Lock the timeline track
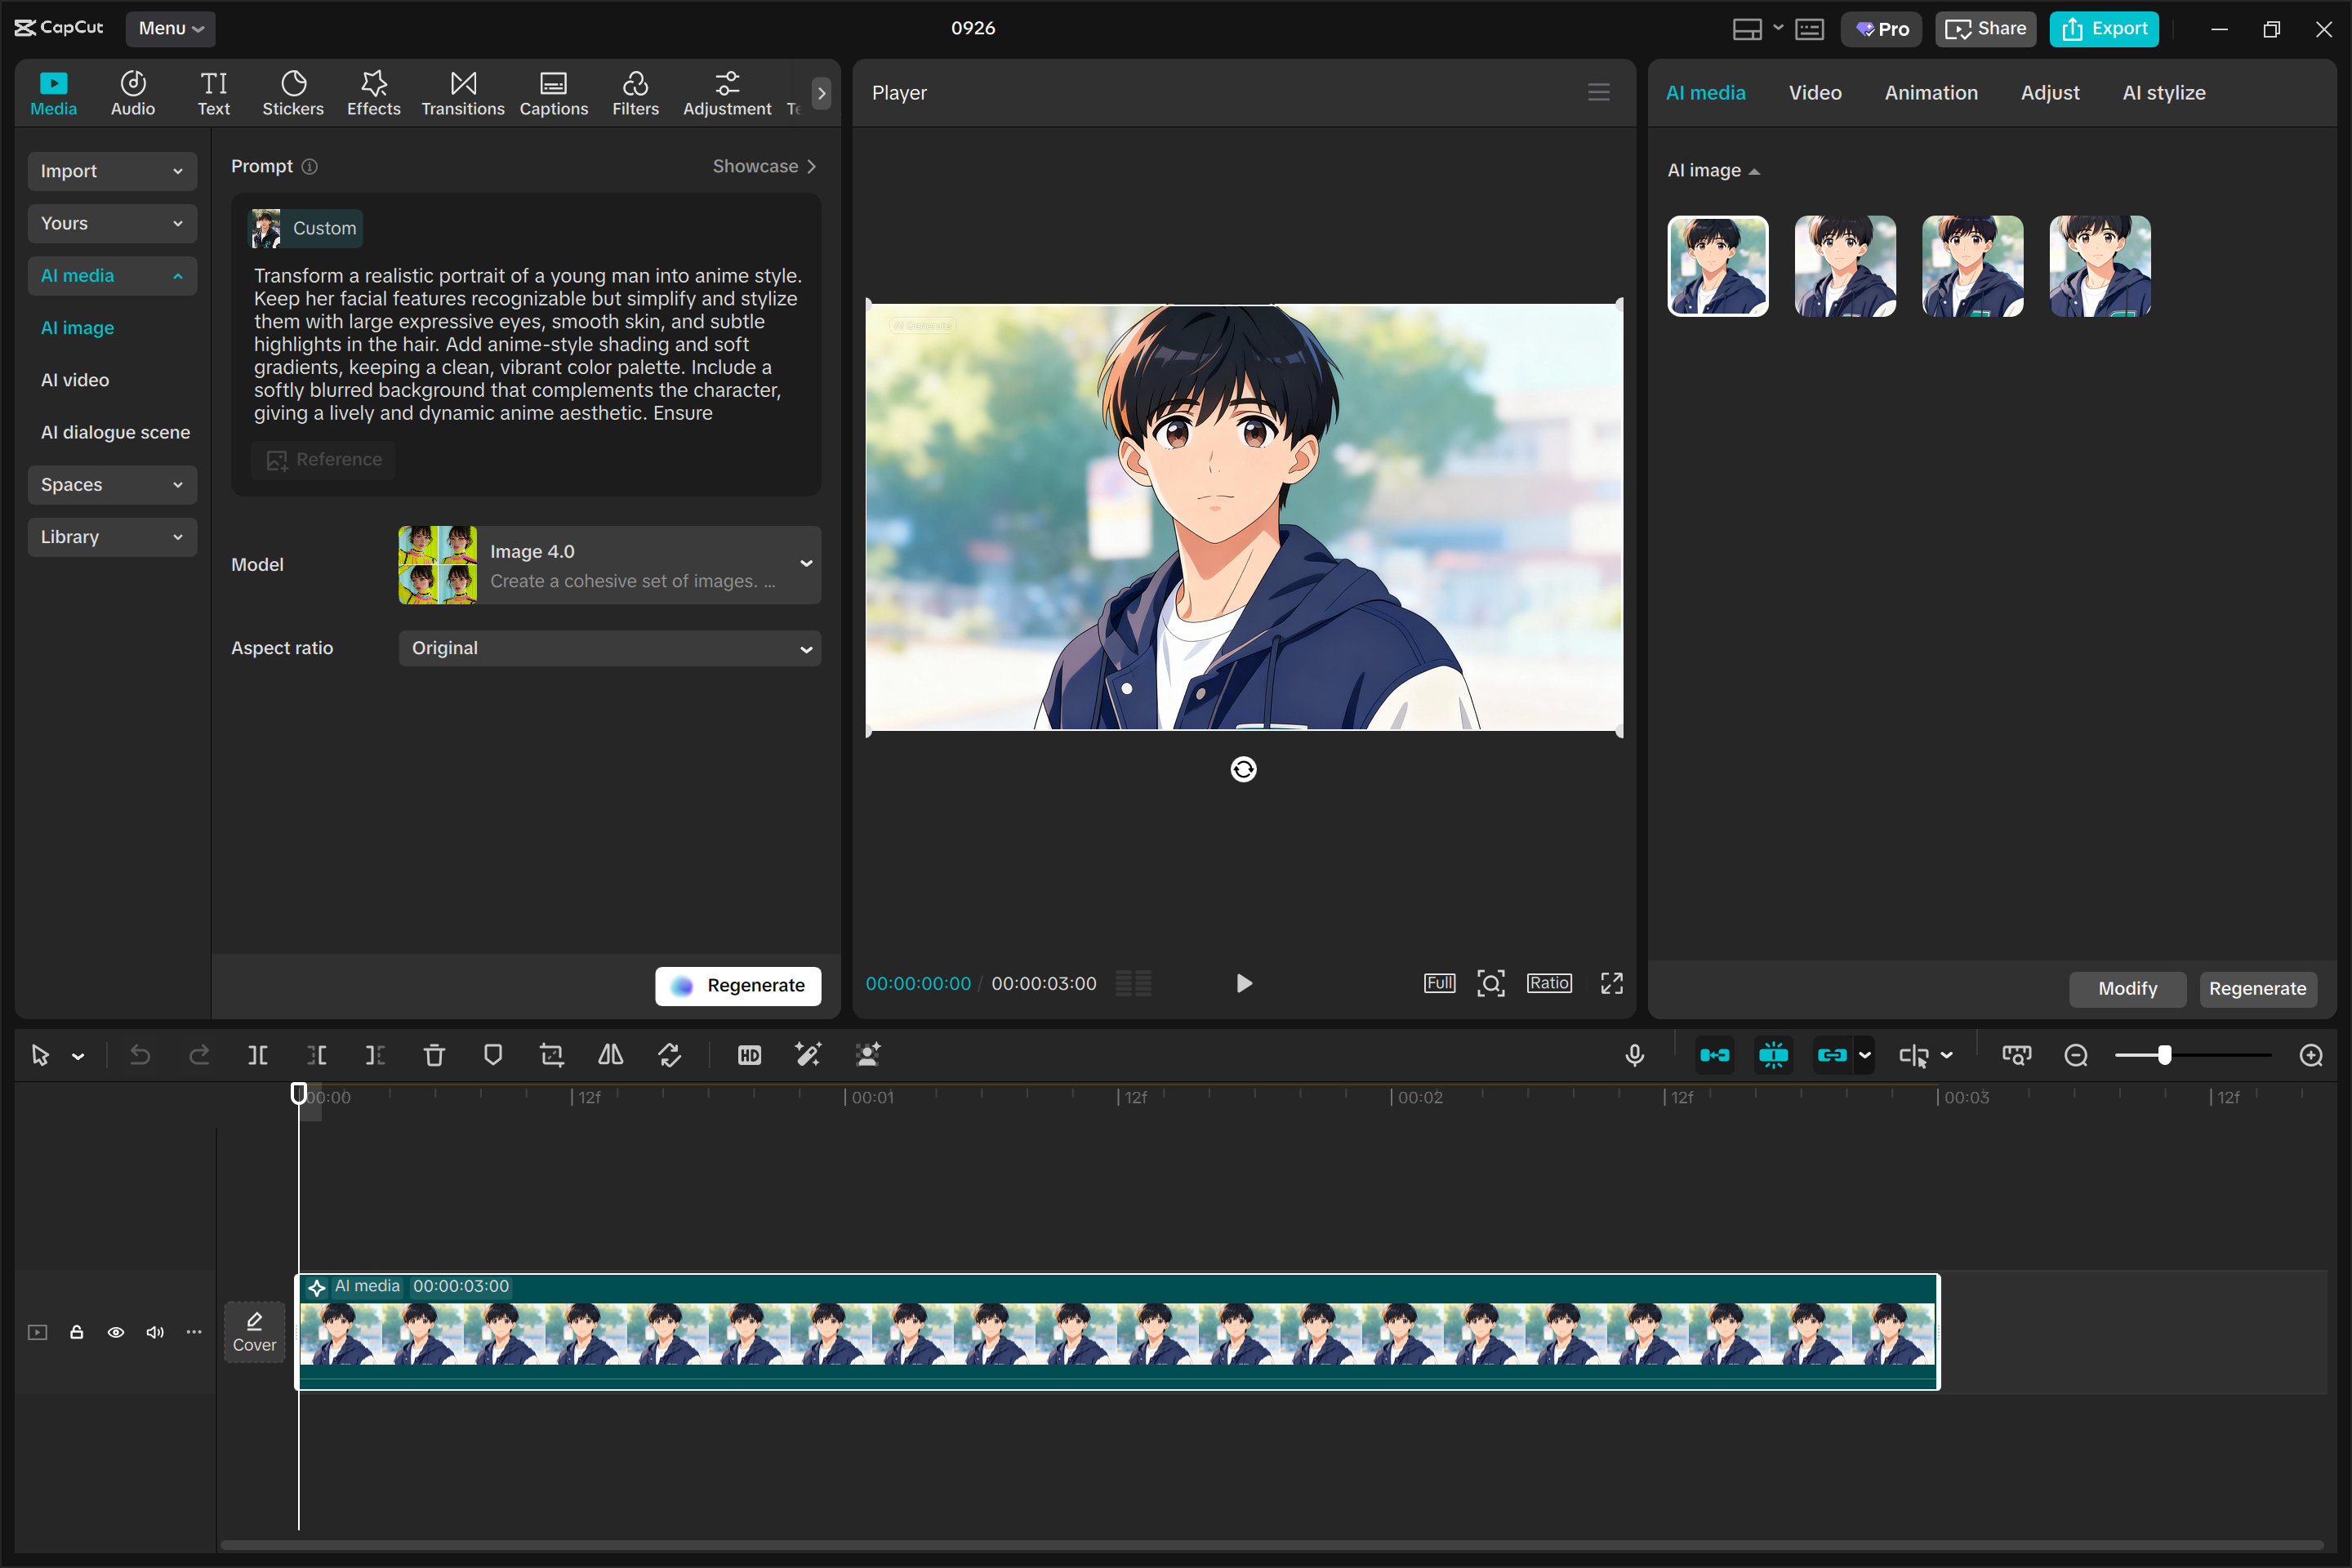 pos(76,1332)
